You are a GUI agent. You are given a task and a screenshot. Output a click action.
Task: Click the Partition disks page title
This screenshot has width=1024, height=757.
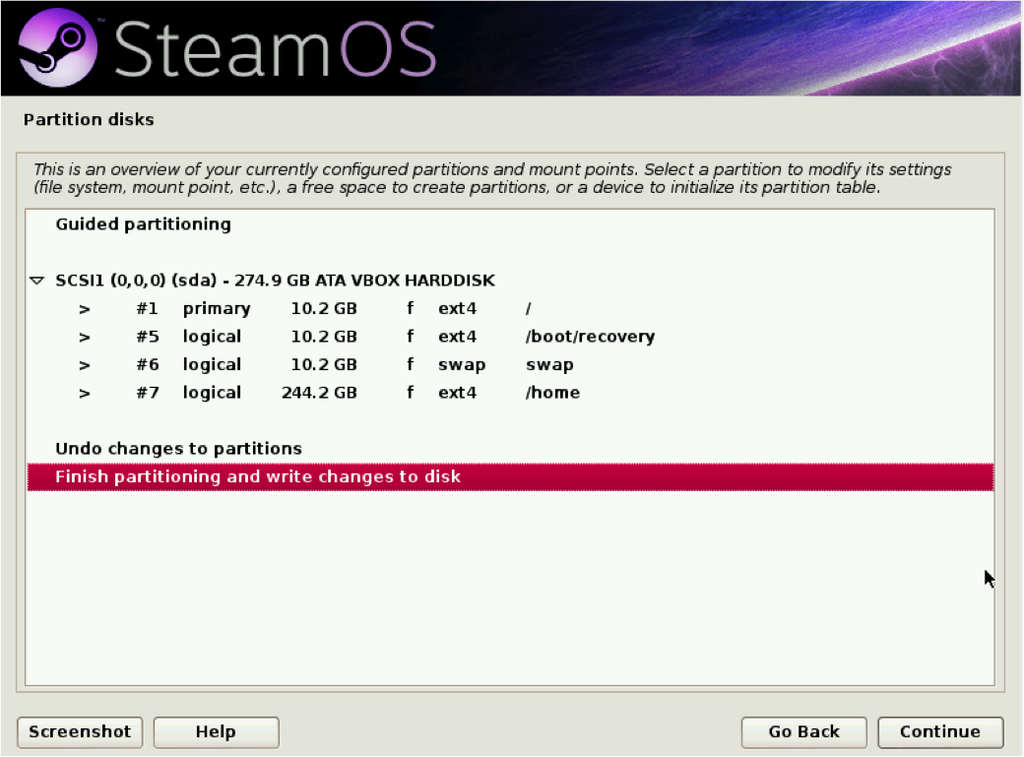[x=88, y=119]
